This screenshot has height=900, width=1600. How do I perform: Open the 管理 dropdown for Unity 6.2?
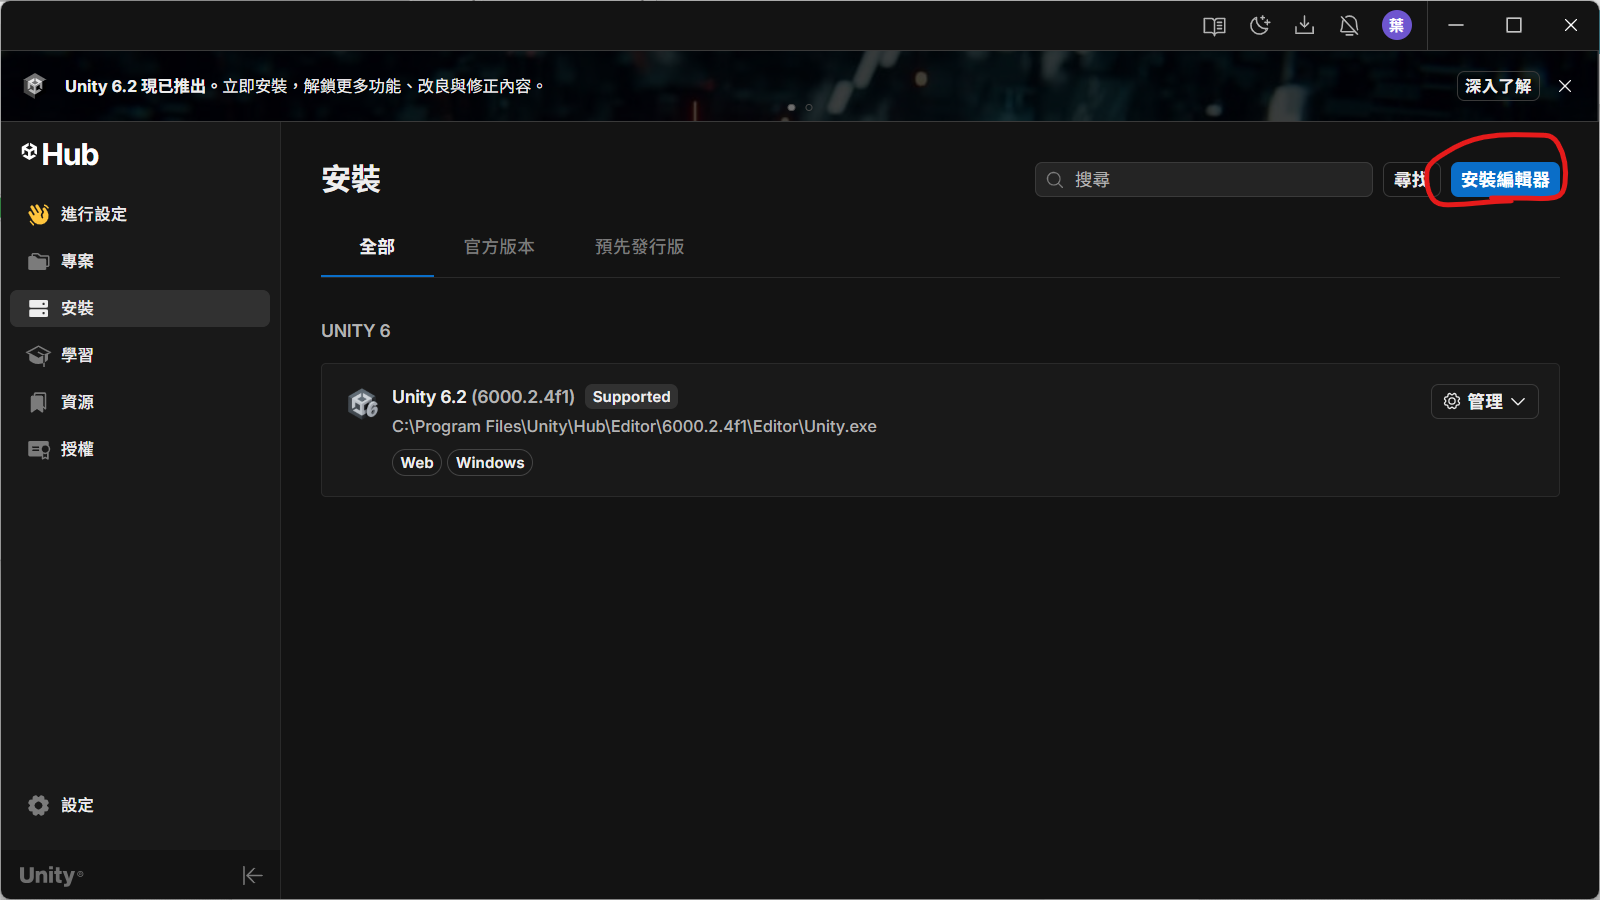pos(1484,401)
